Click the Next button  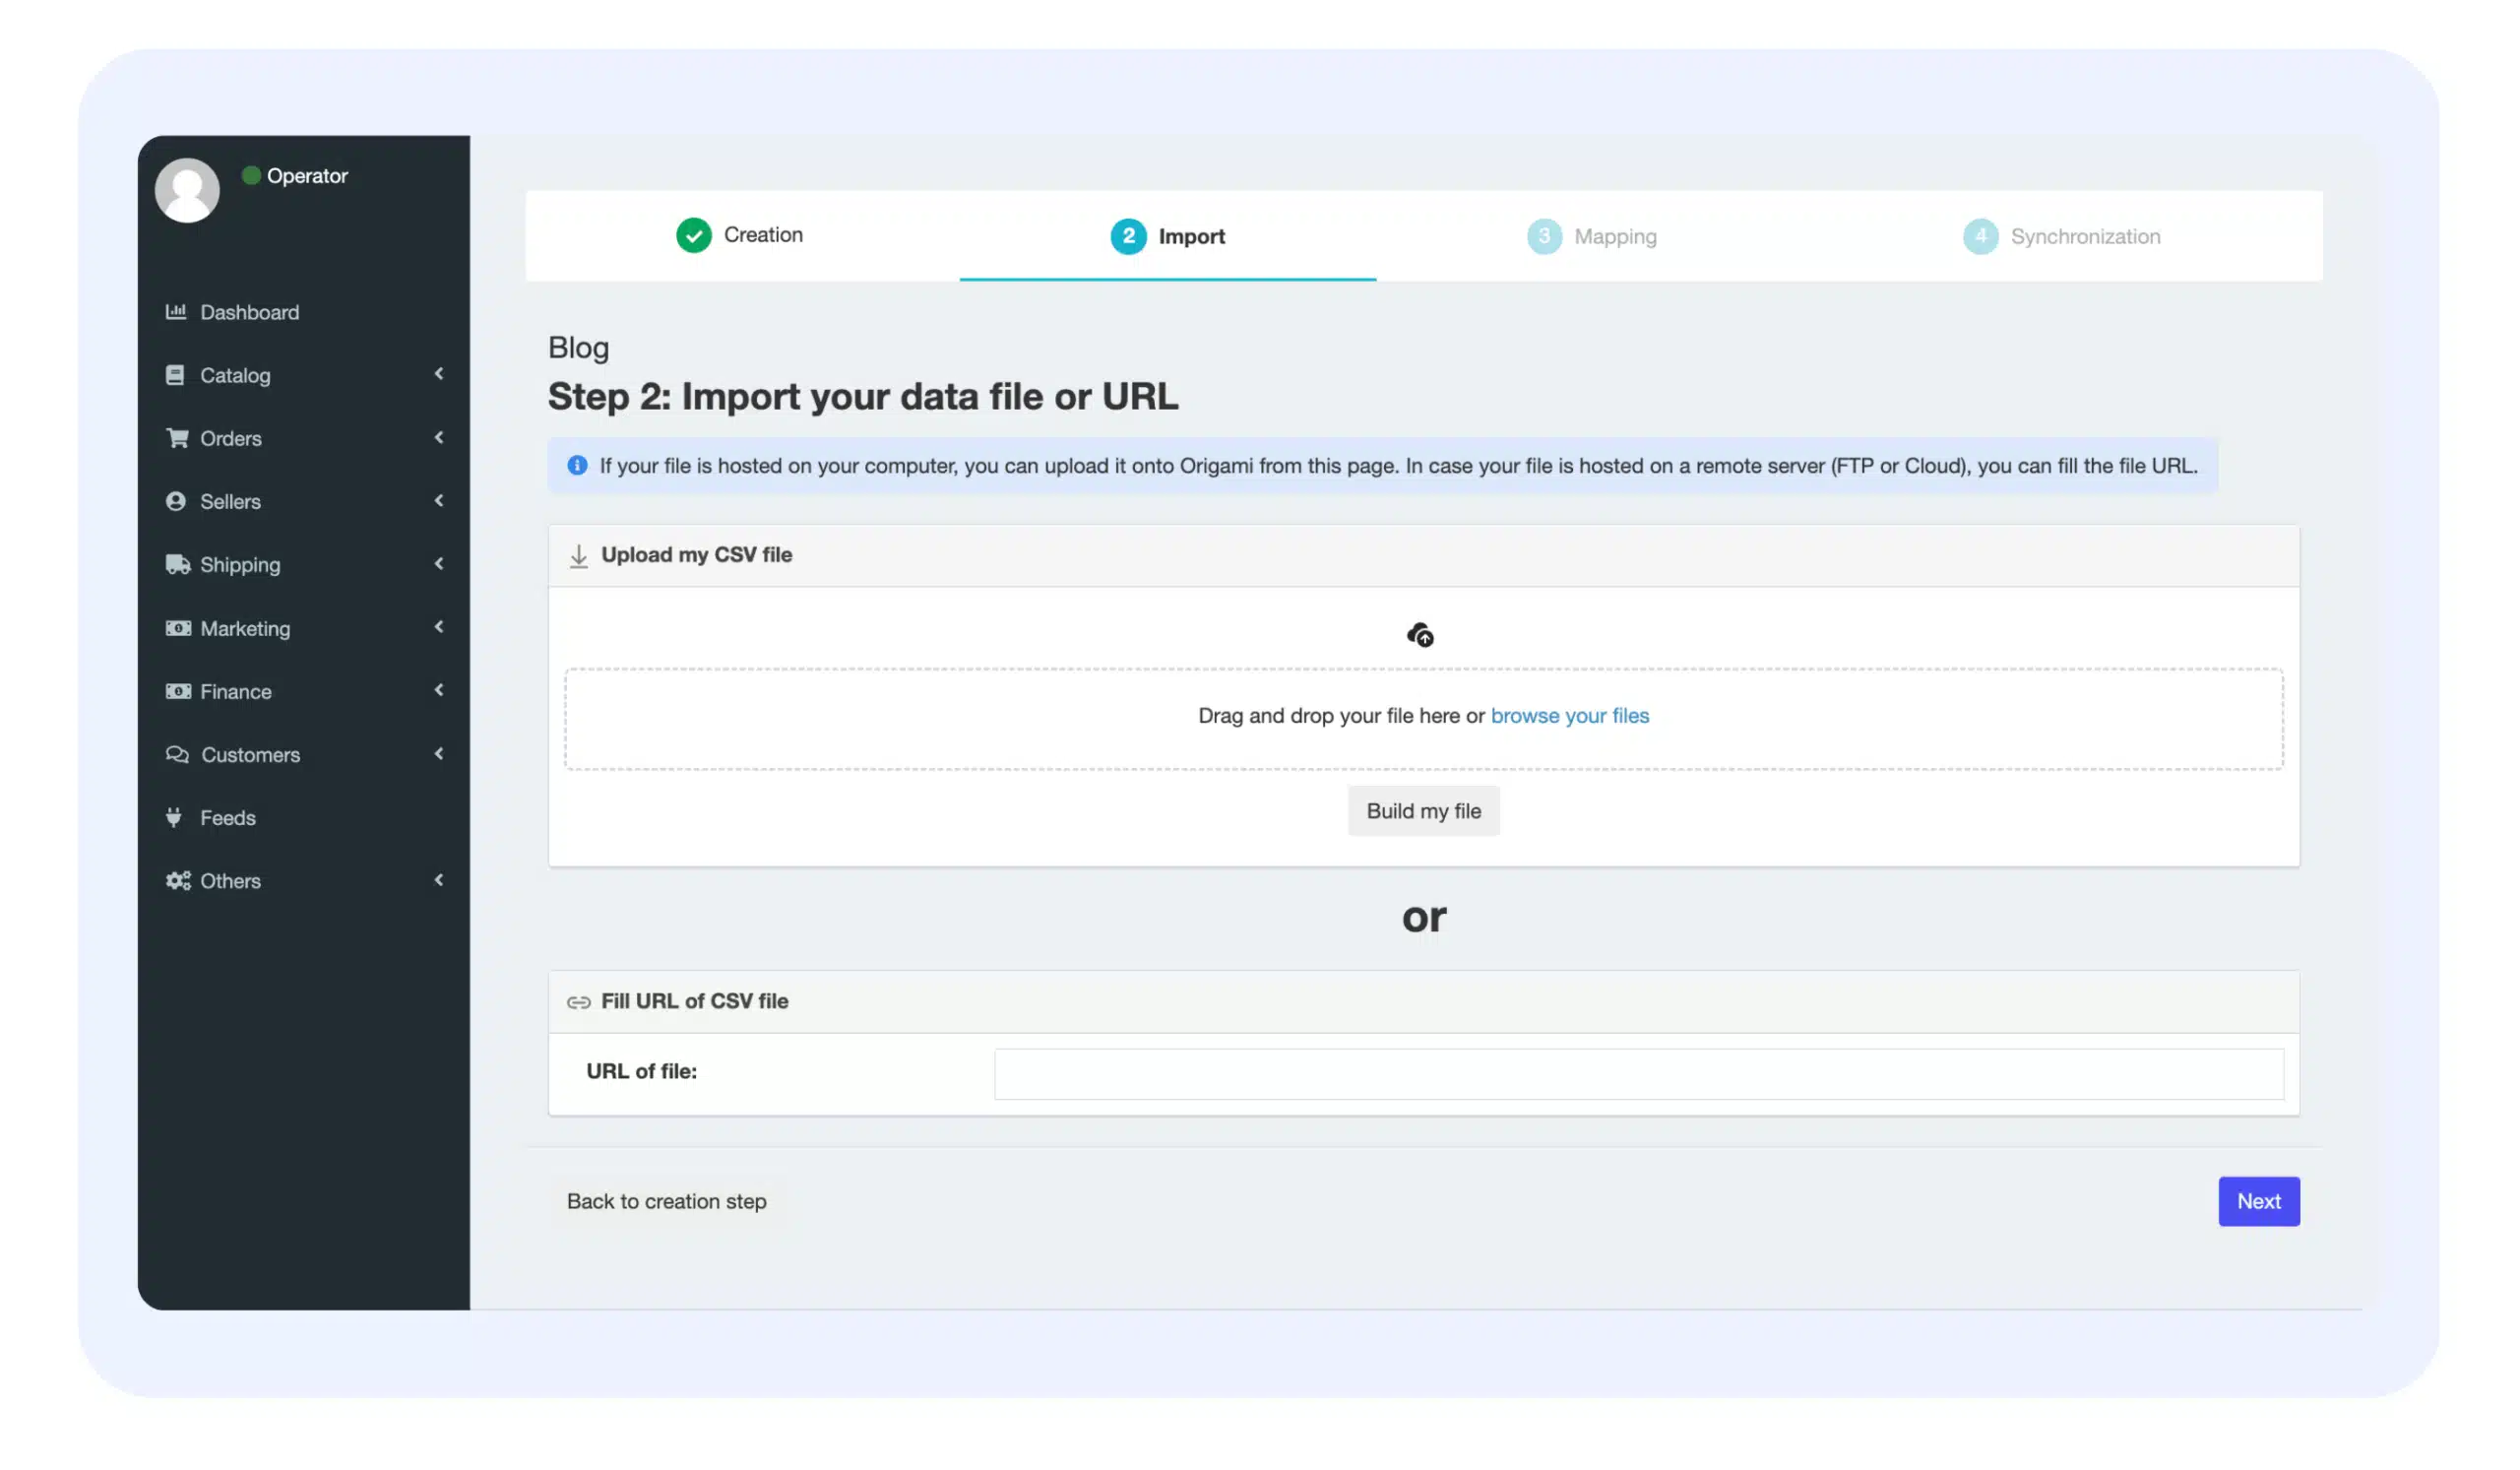pos(2258,1201)
